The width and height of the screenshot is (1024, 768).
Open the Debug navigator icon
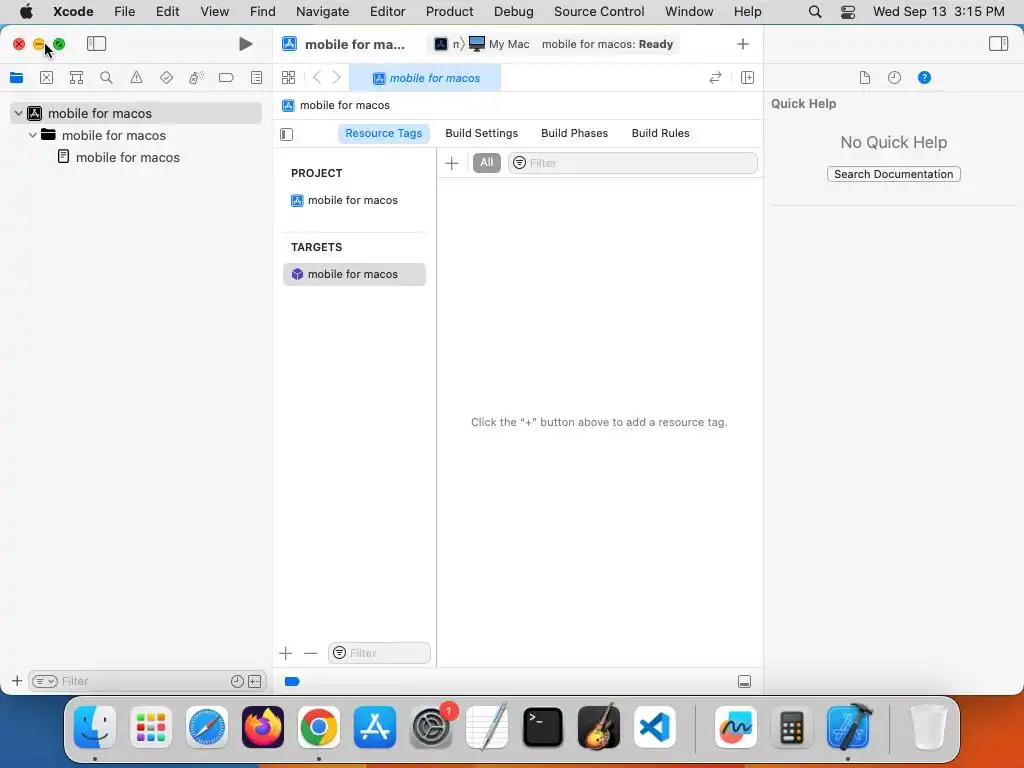click(196, 78)
